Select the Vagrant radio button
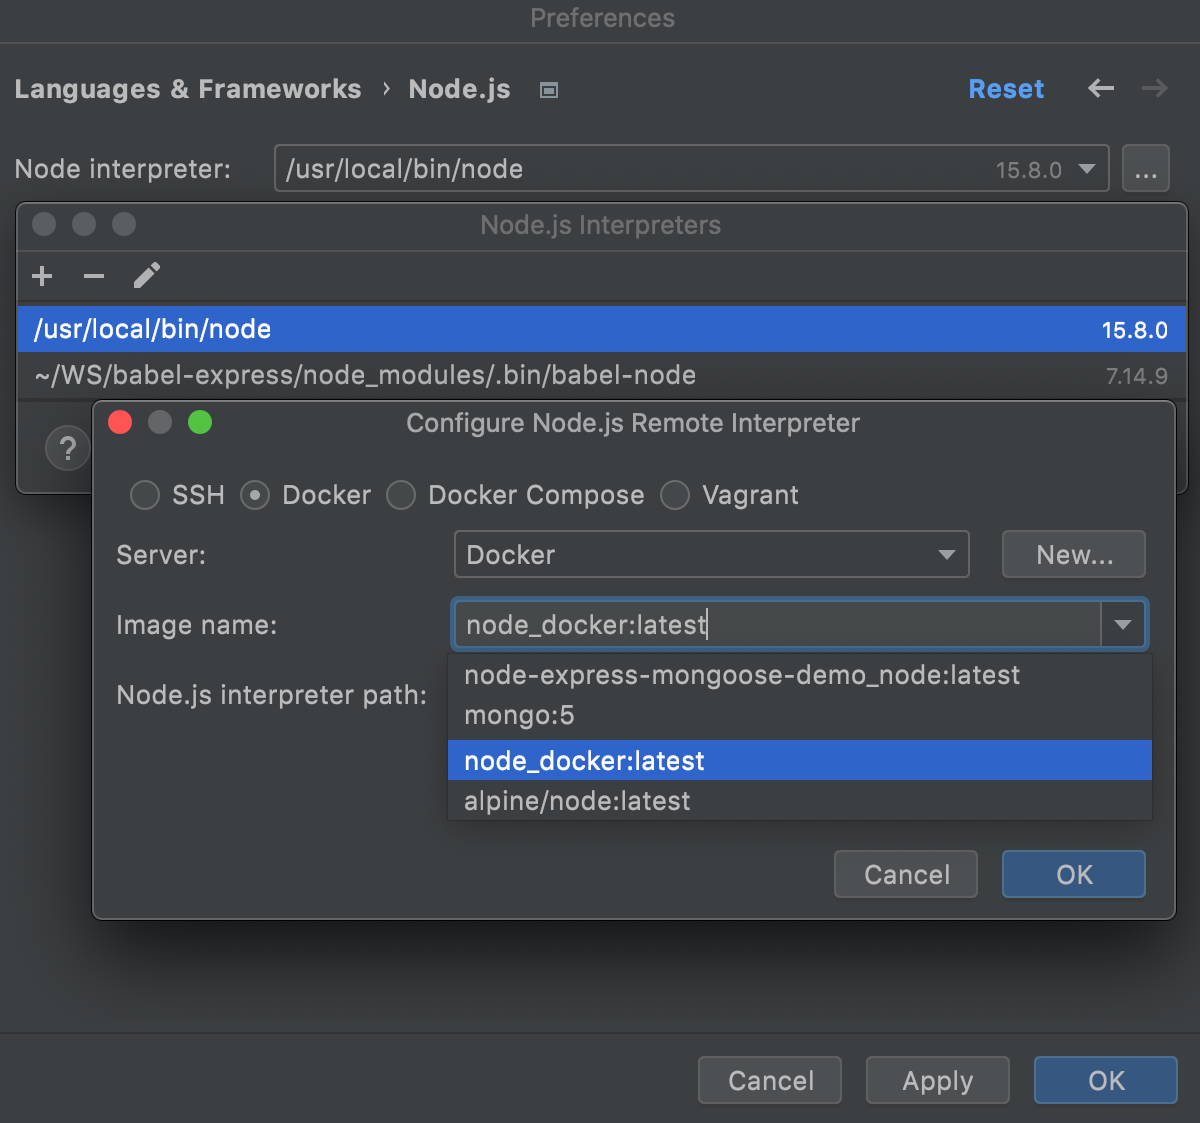This screenshot has height=1123, width=1200. [675, 495]
